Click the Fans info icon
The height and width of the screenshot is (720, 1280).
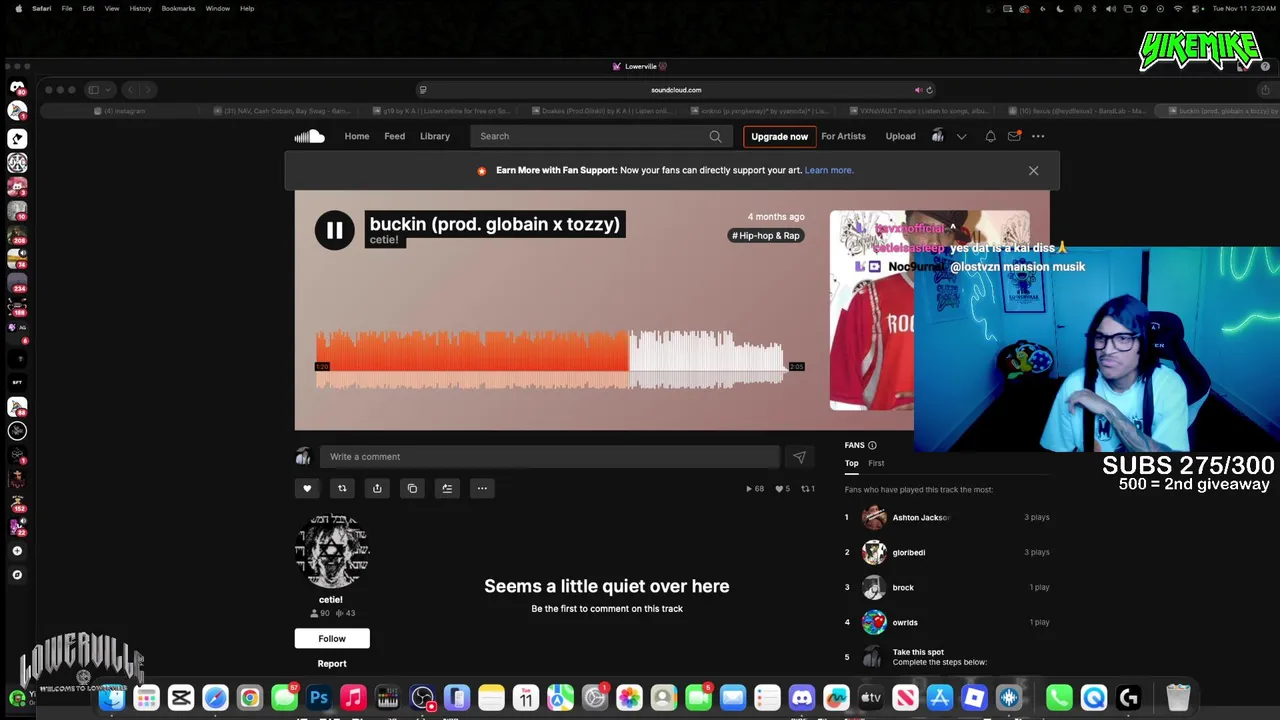point(872,445)
